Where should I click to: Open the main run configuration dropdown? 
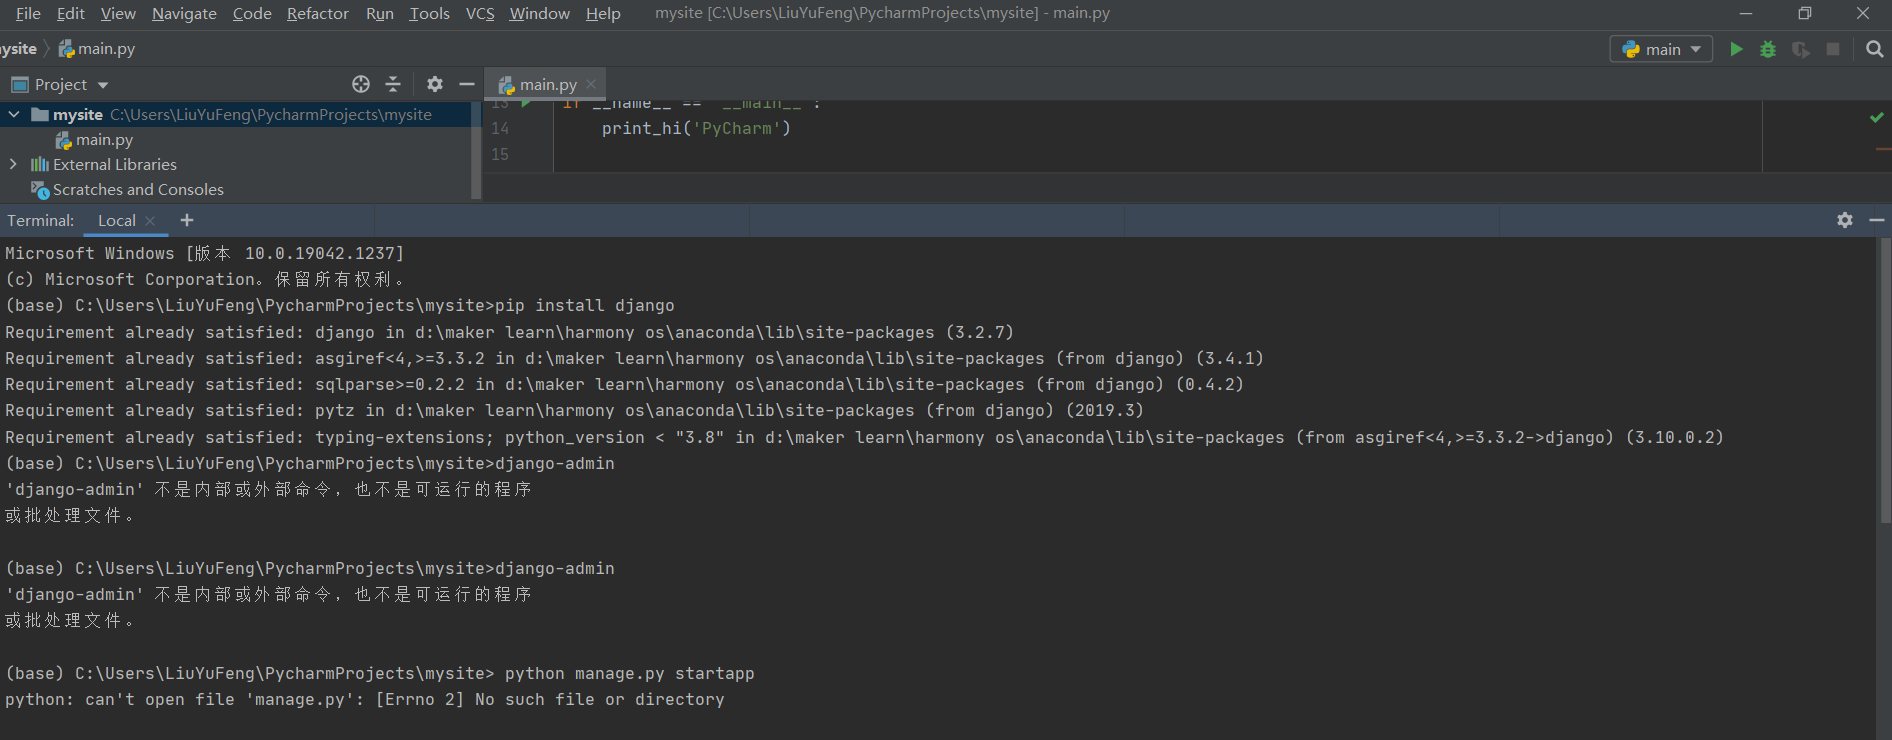coord(1661,49)
